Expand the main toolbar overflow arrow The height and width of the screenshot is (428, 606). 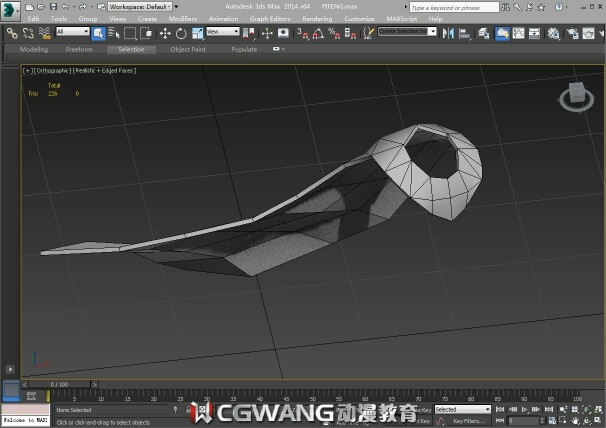click(x=601, y=34)
